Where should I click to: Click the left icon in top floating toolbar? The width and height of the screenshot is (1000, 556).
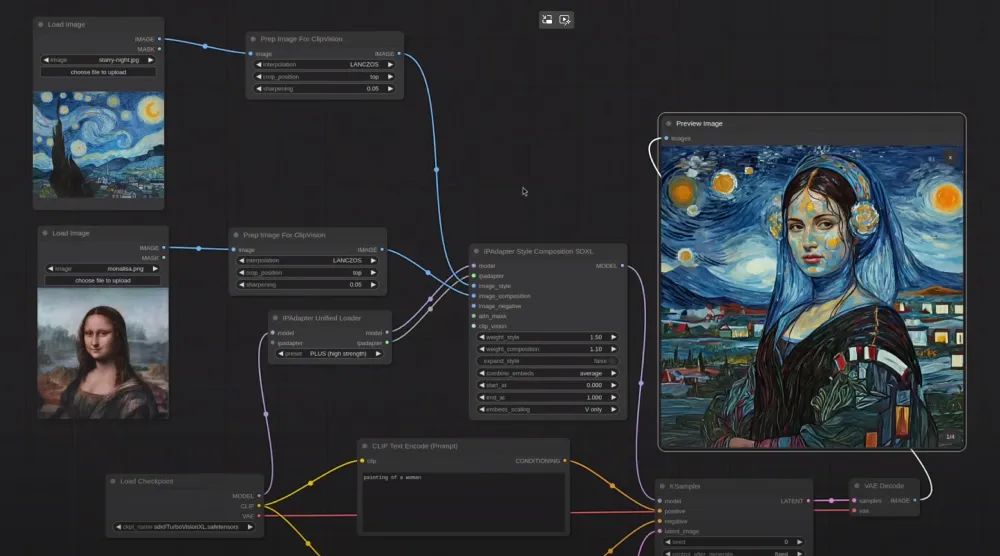click(x=547, y=20)
